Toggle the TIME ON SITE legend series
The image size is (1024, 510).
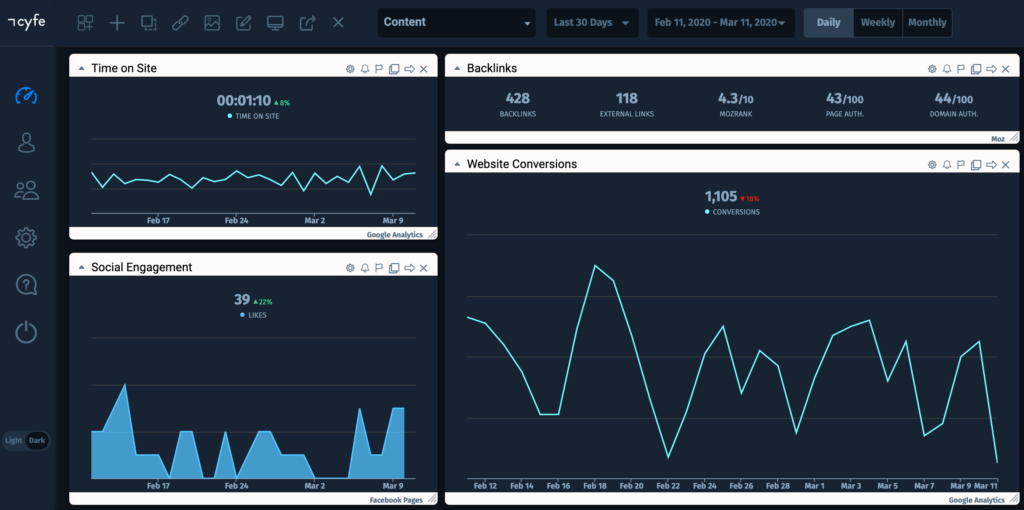pyautogui.click(x=253, y=116)
